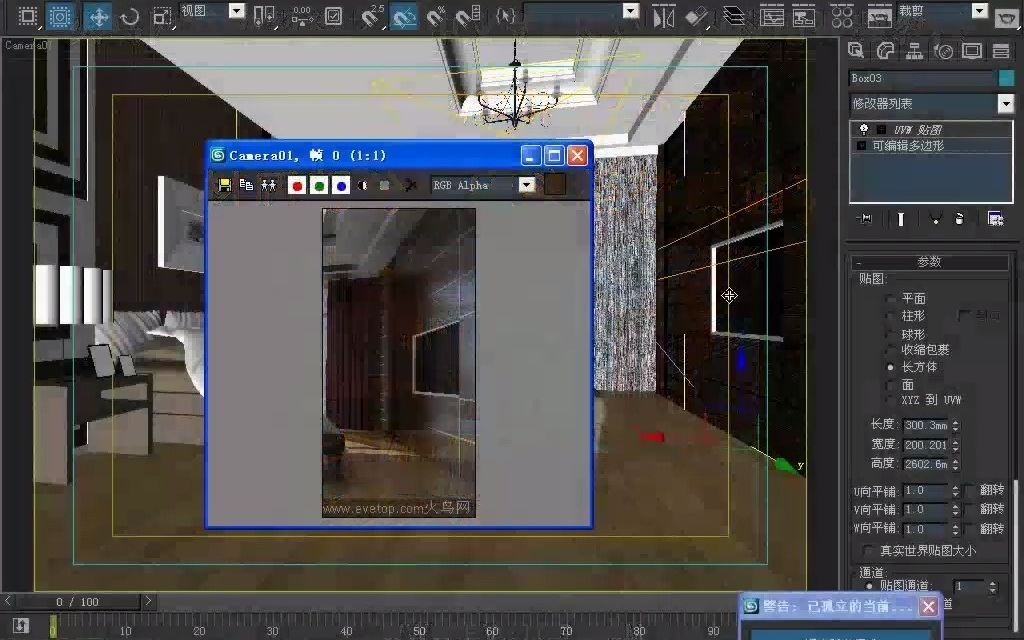The image size is (1024, 640).
Task: Copy the rendered bitmap to clipboard
Action: tap(245, 184)
